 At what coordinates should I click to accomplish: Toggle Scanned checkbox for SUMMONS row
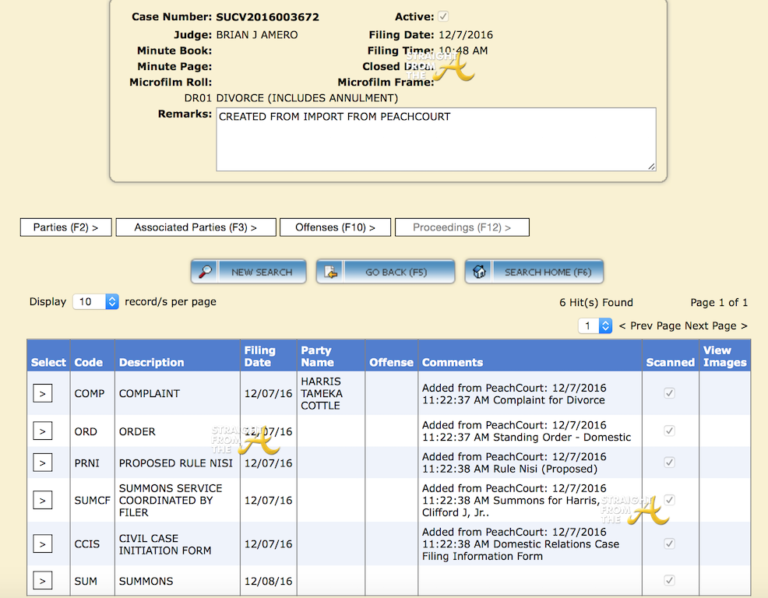(669, 581)
